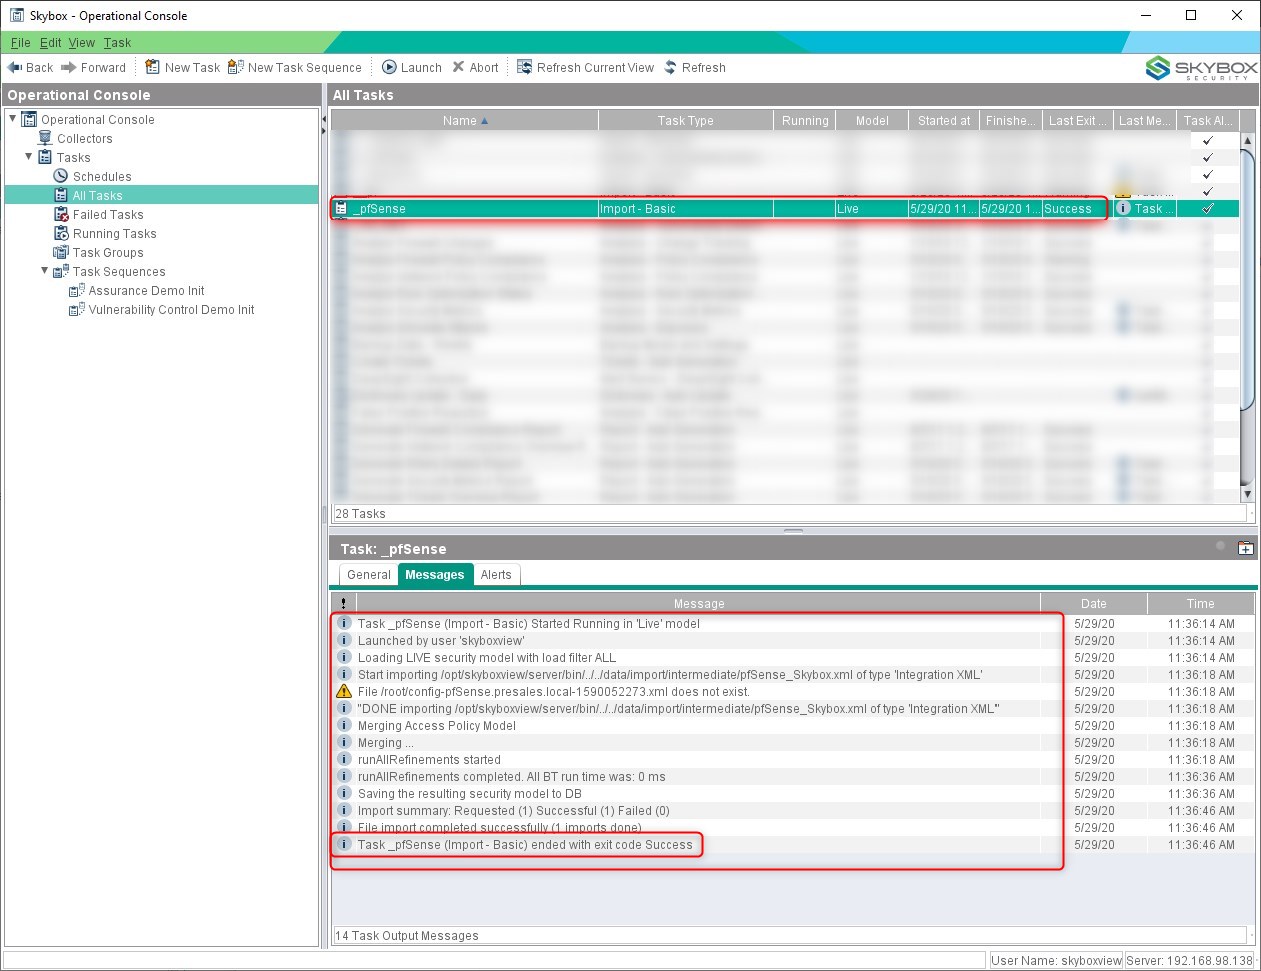The height and width of the screenshot is (971, 1261).
Task: Click 'Loading LIVE security model' message
Action: 487,658
